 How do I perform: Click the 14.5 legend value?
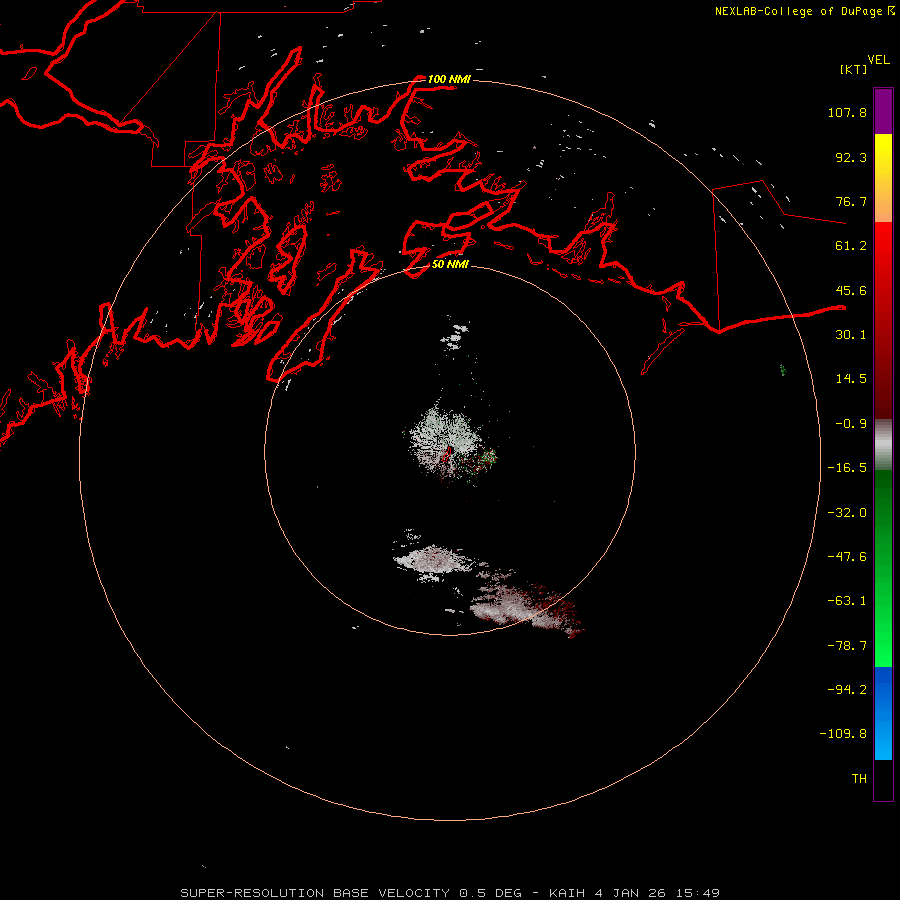[x=851, y=379]
